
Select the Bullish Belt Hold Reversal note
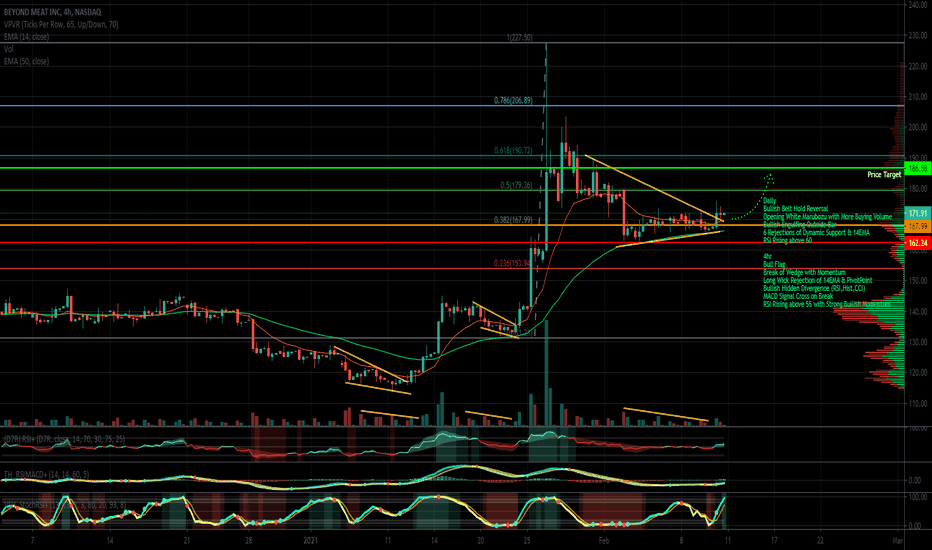[795, 209]
